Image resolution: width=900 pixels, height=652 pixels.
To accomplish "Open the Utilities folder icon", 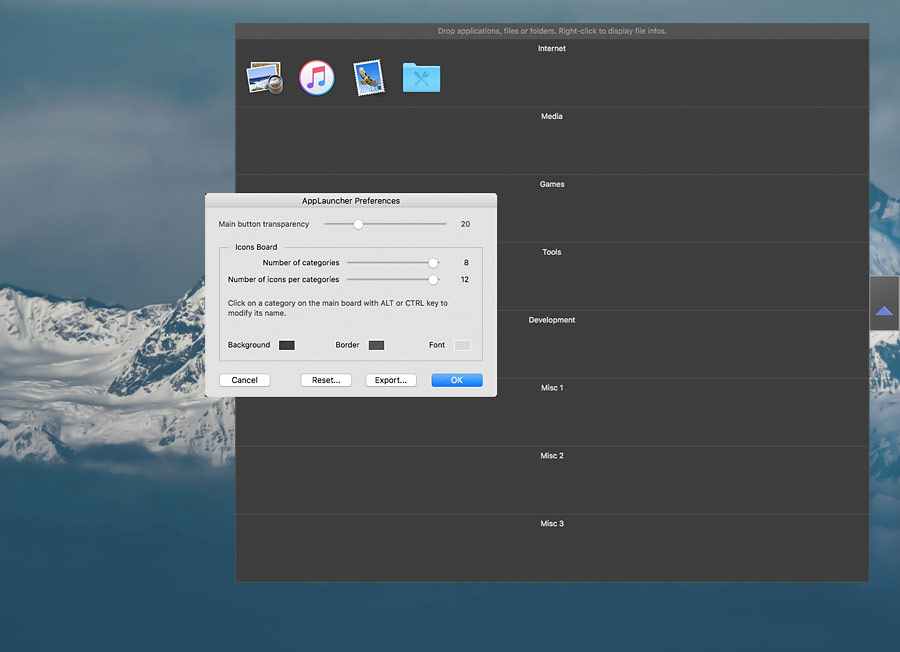I will (421, 78).
